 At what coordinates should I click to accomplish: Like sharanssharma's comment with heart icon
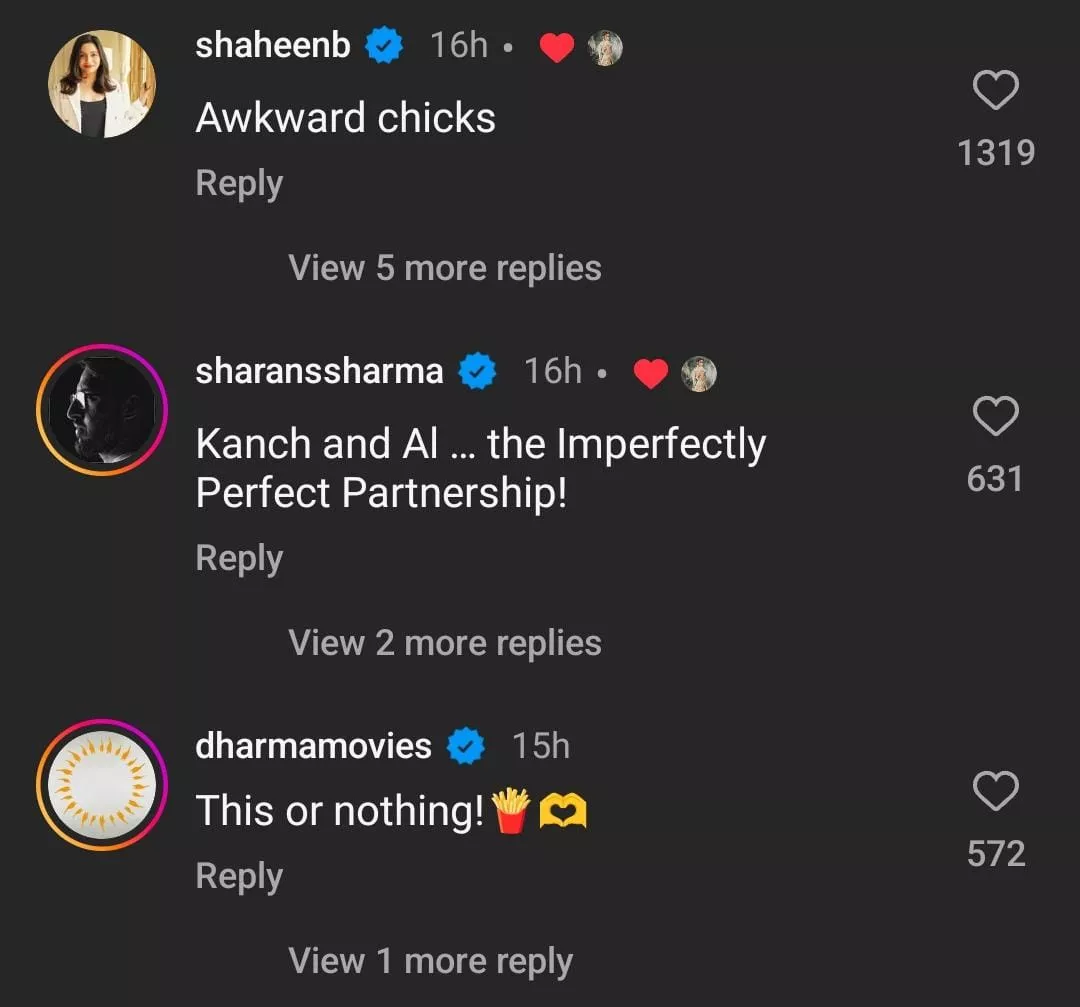[x=995, y=417]
